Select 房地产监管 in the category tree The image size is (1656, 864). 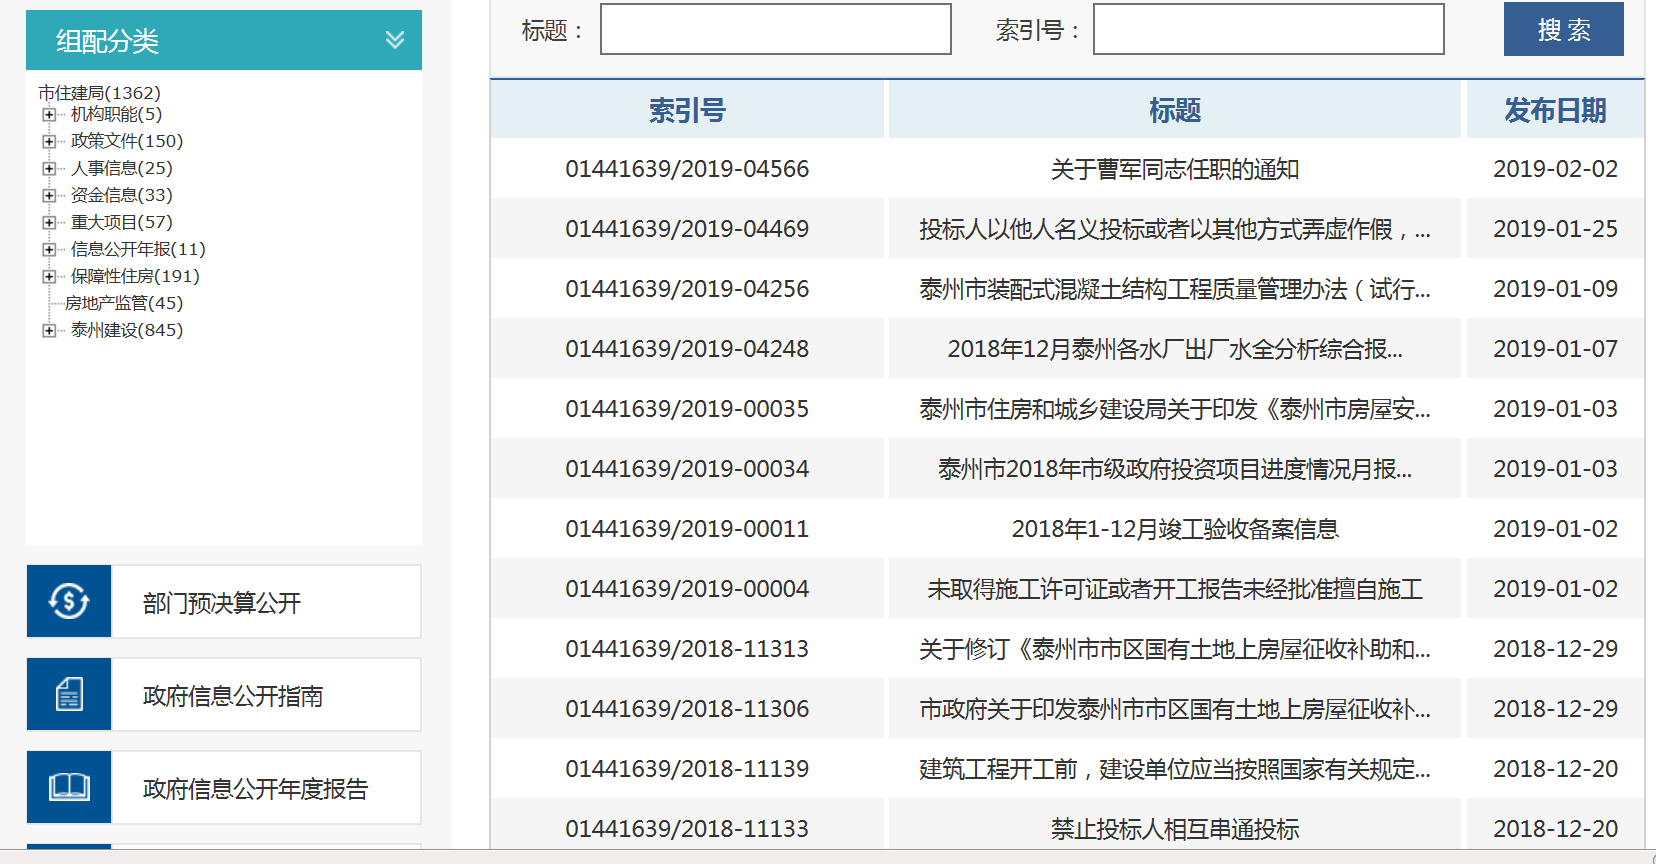click(x=123, y=303)
